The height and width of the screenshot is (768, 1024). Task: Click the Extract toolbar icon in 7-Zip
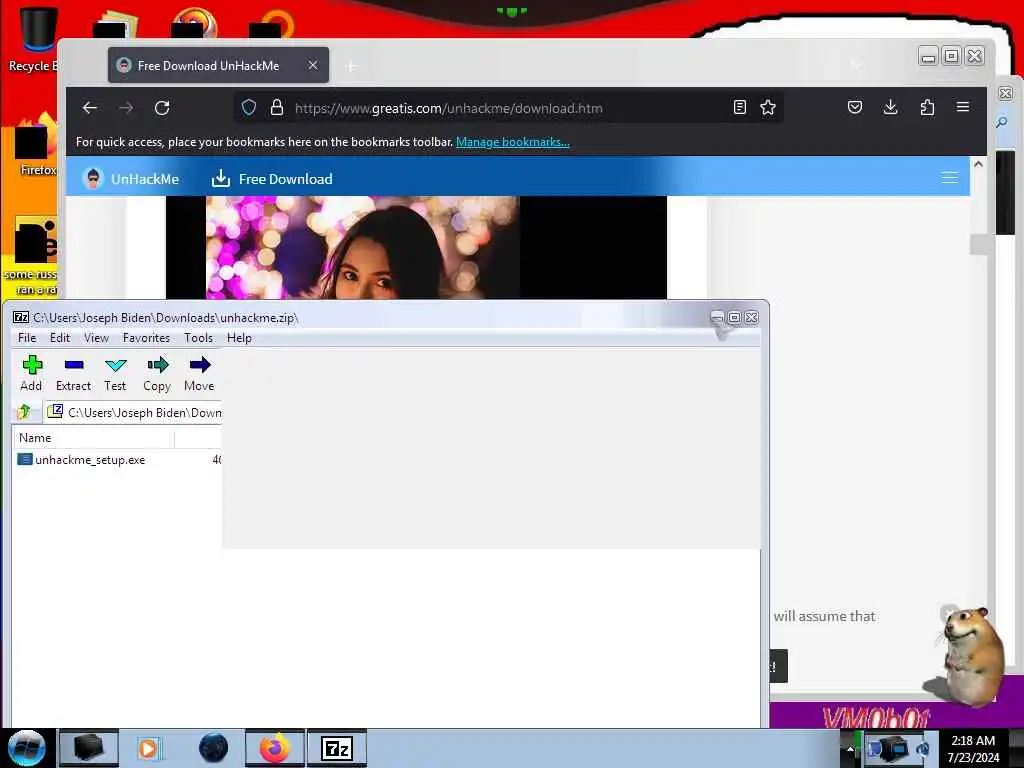coord(73,374)
